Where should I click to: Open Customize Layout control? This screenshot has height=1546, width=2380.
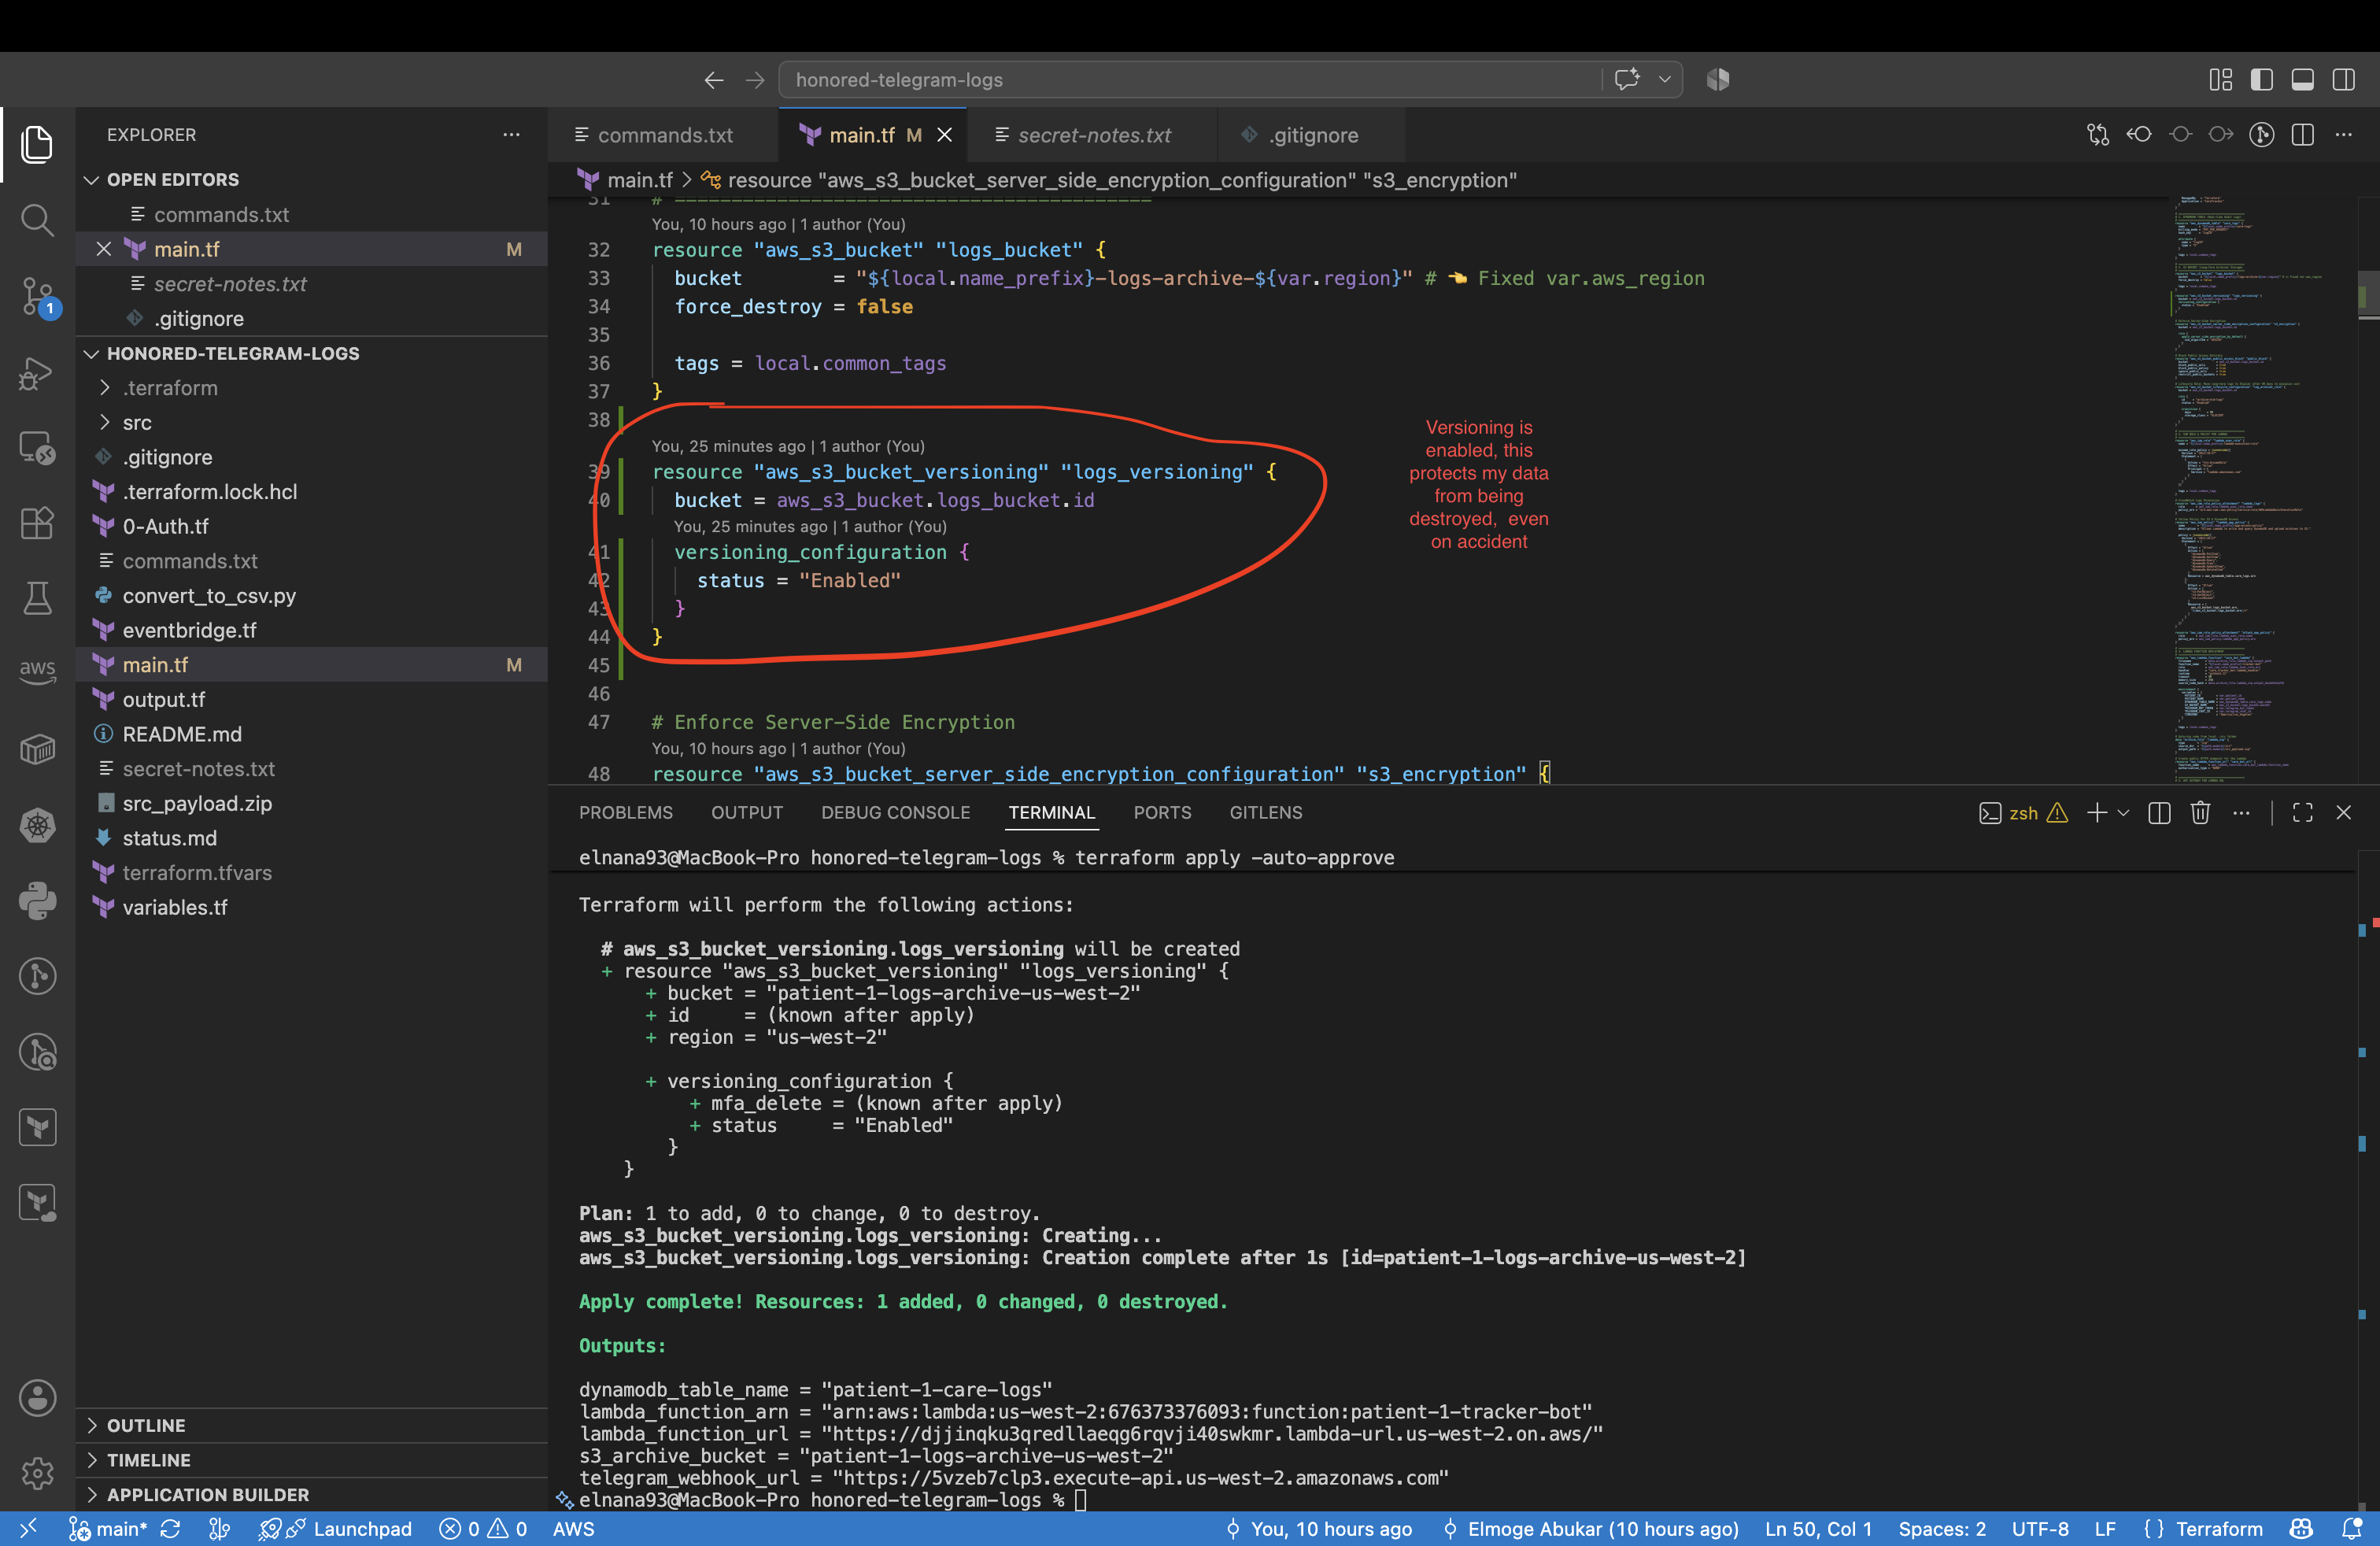click(x=2221, y=79)
